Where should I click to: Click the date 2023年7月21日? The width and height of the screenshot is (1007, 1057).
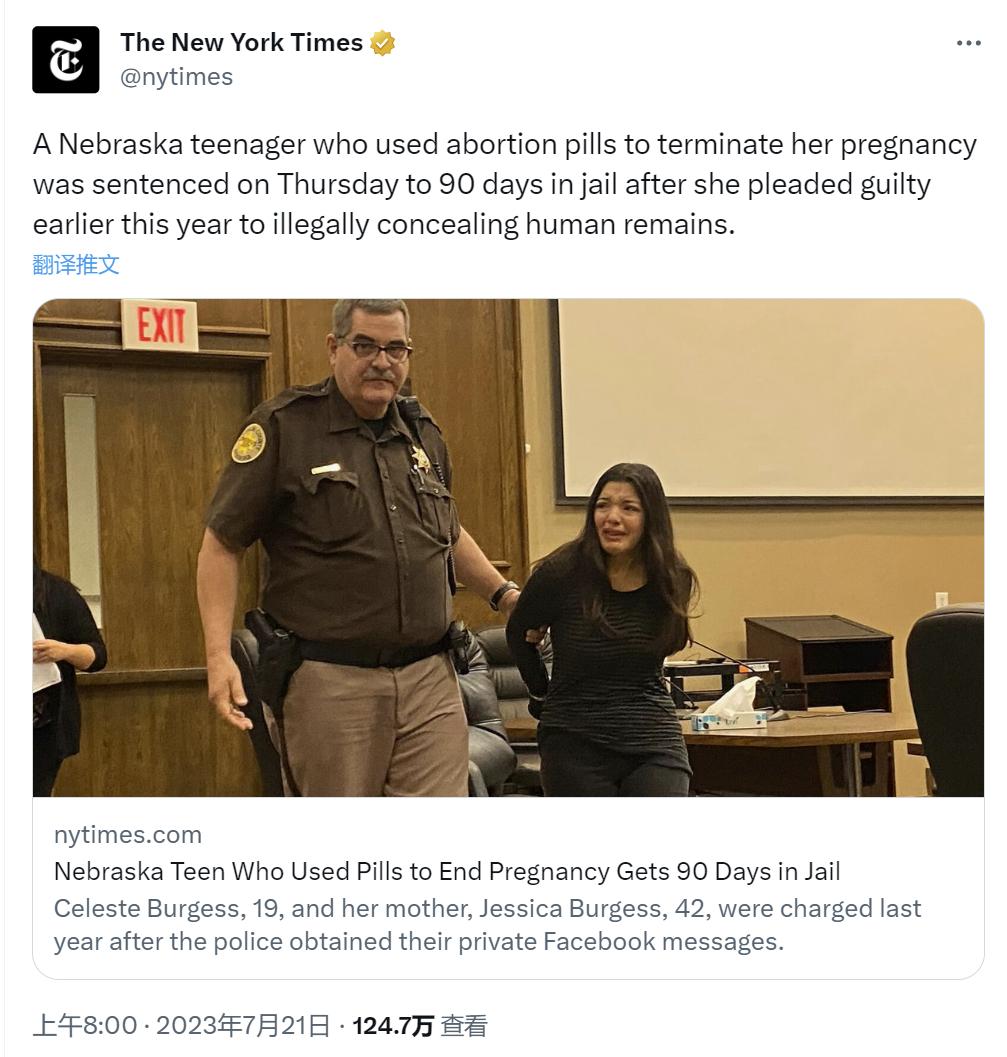243,1026
